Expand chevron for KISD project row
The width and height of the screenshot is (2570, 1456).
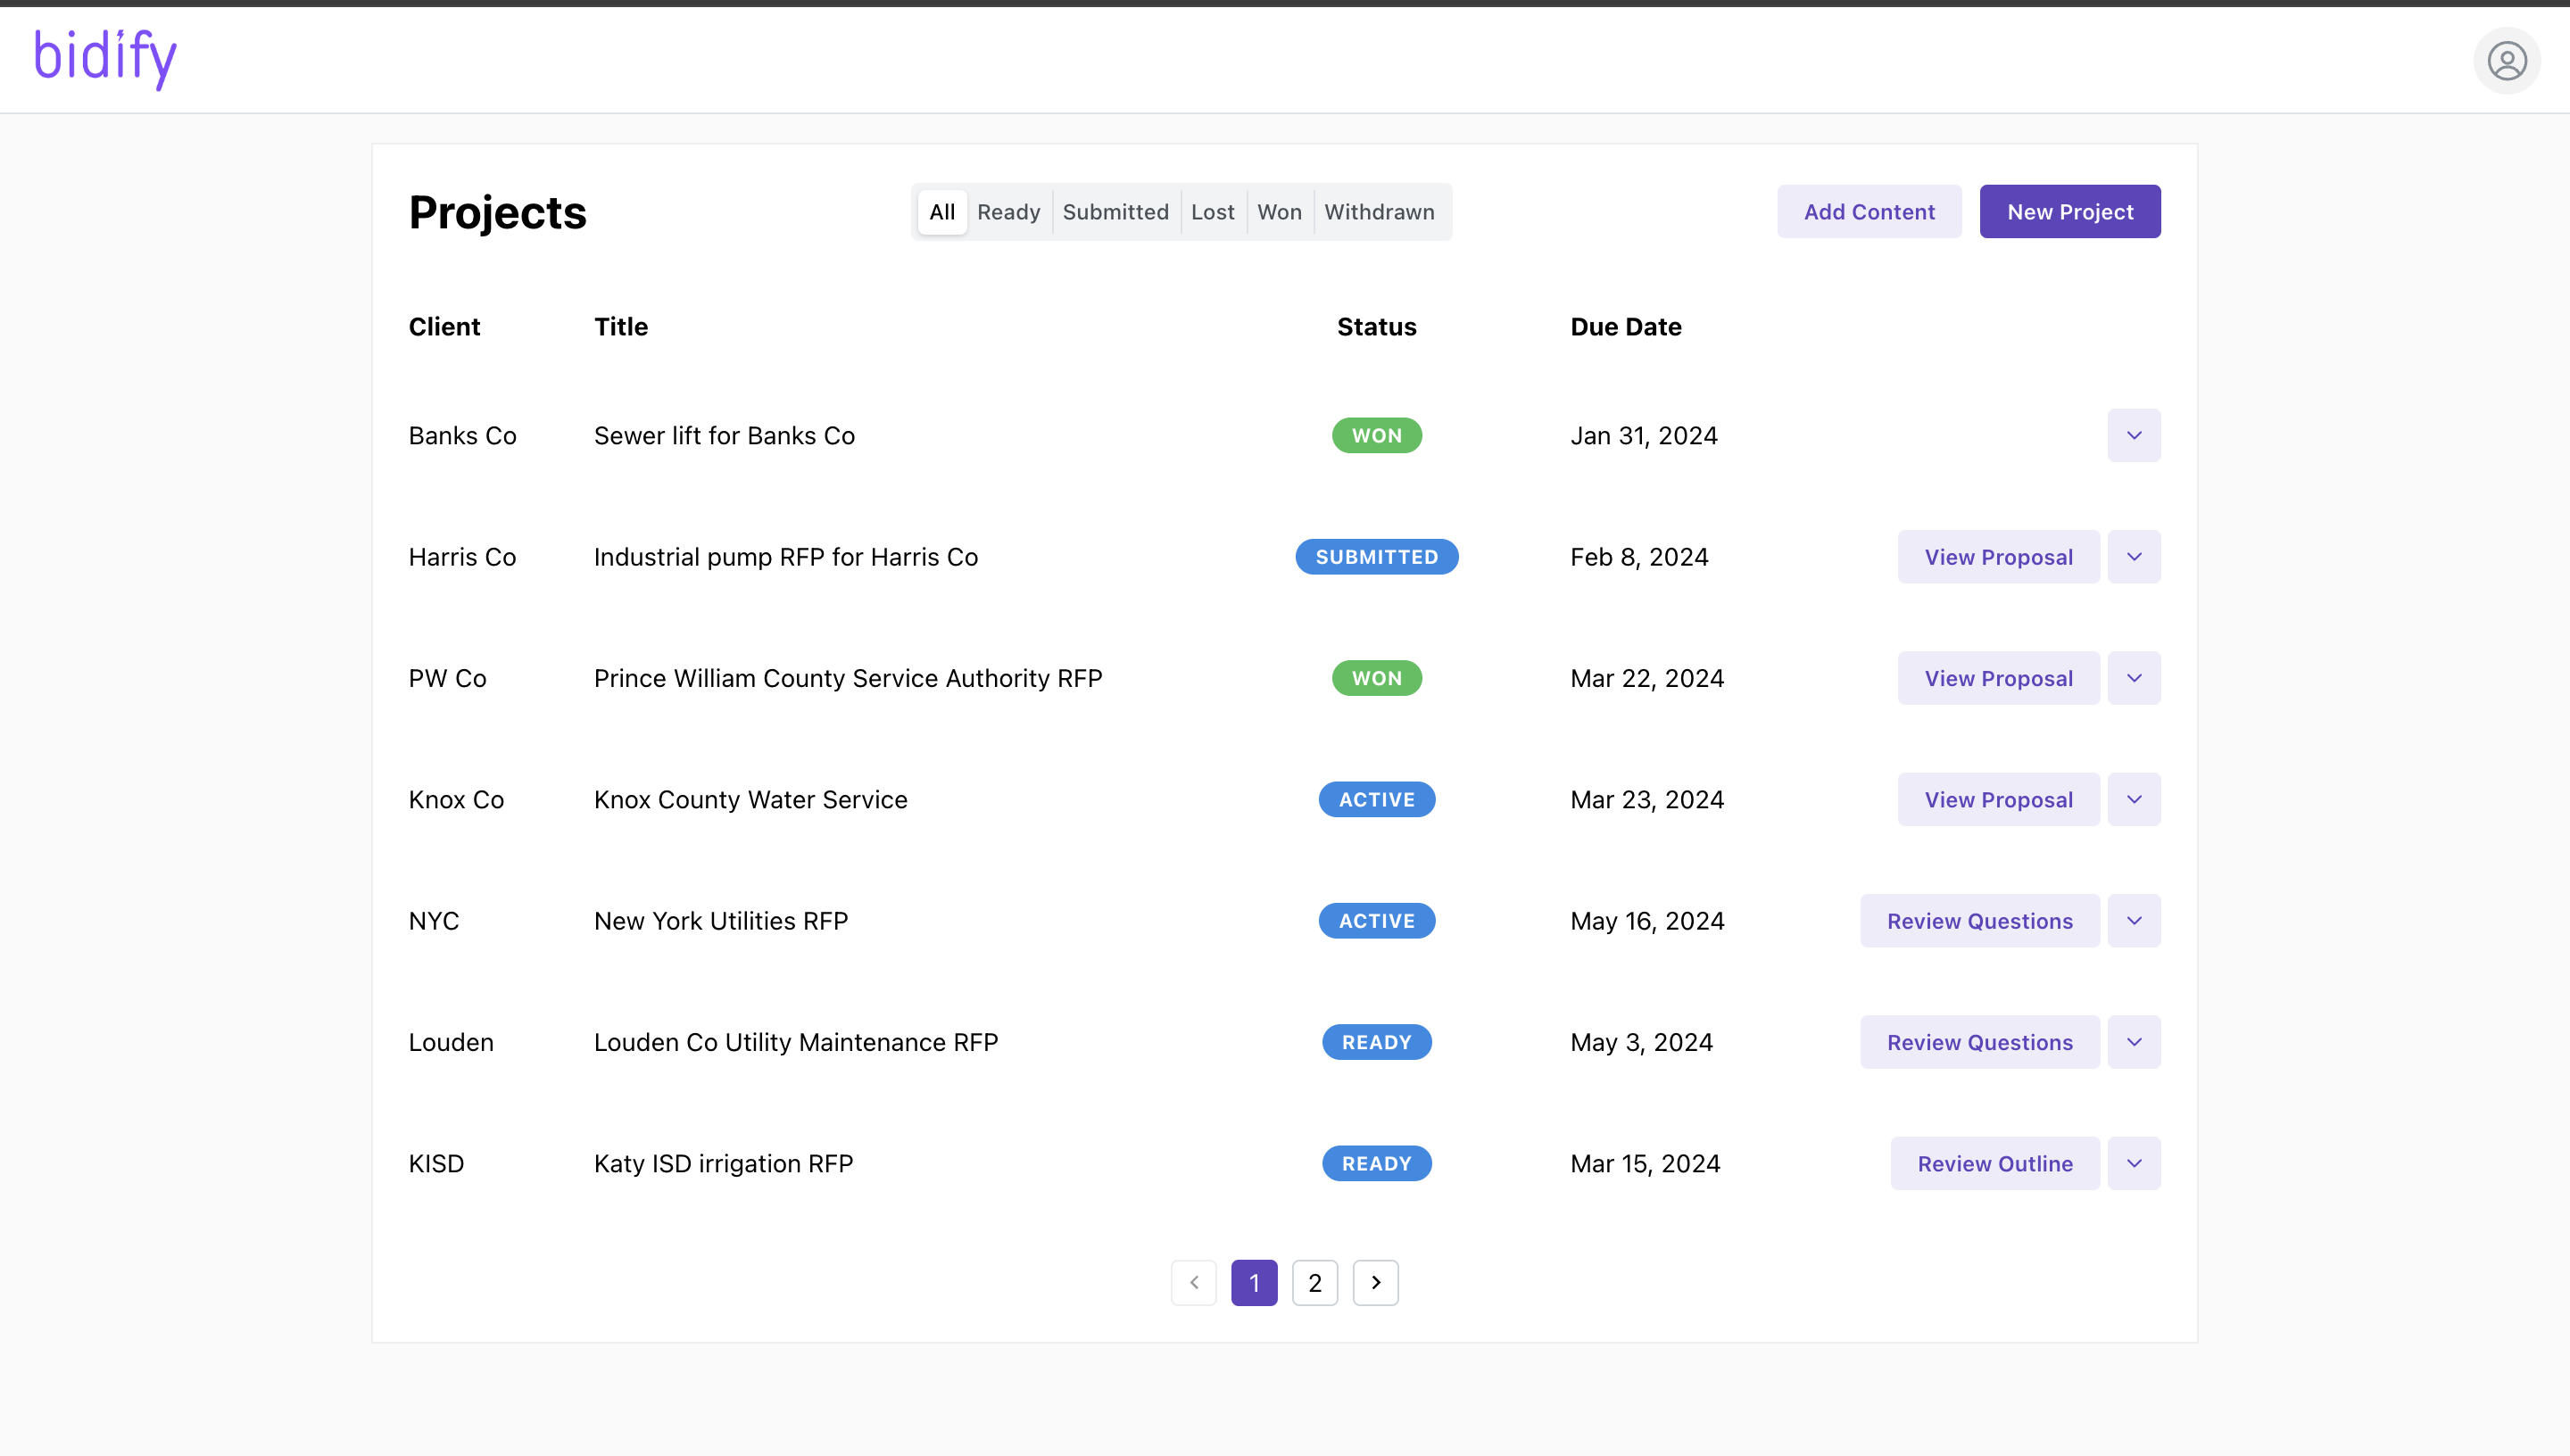(2133, 1163)
